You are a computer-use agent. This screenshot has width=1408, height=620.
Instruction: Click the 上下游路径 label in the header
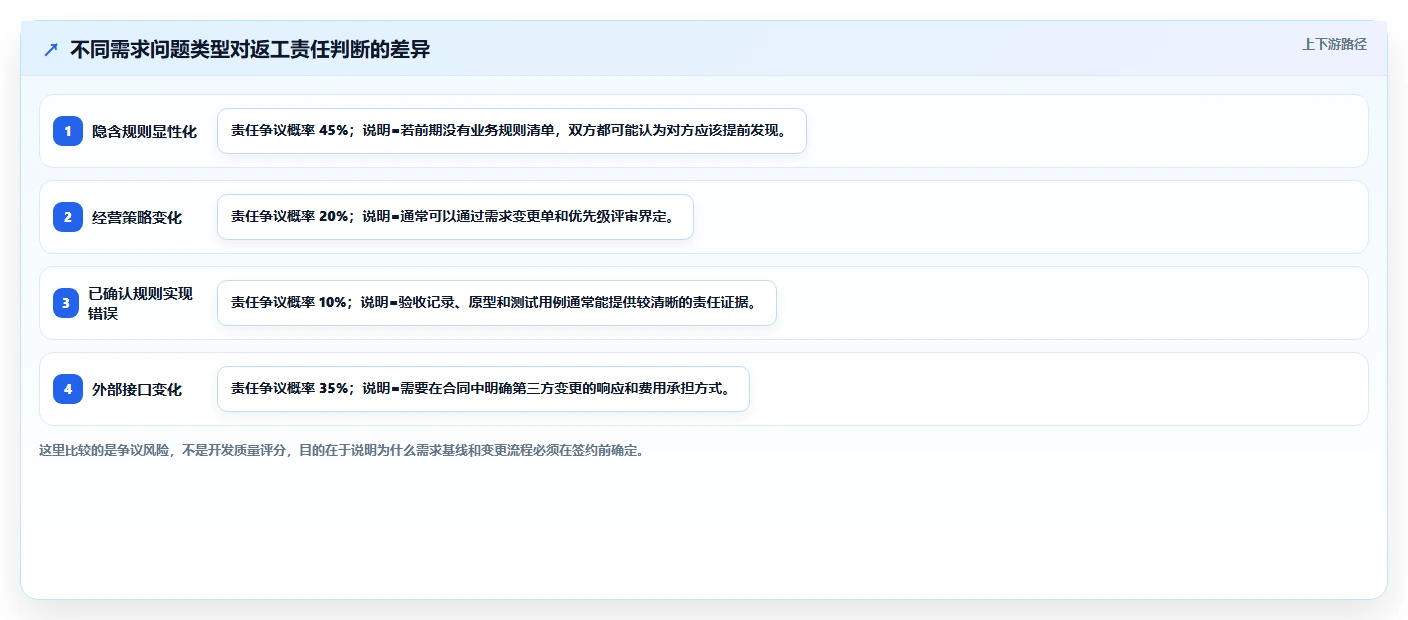pos(1334,44)
